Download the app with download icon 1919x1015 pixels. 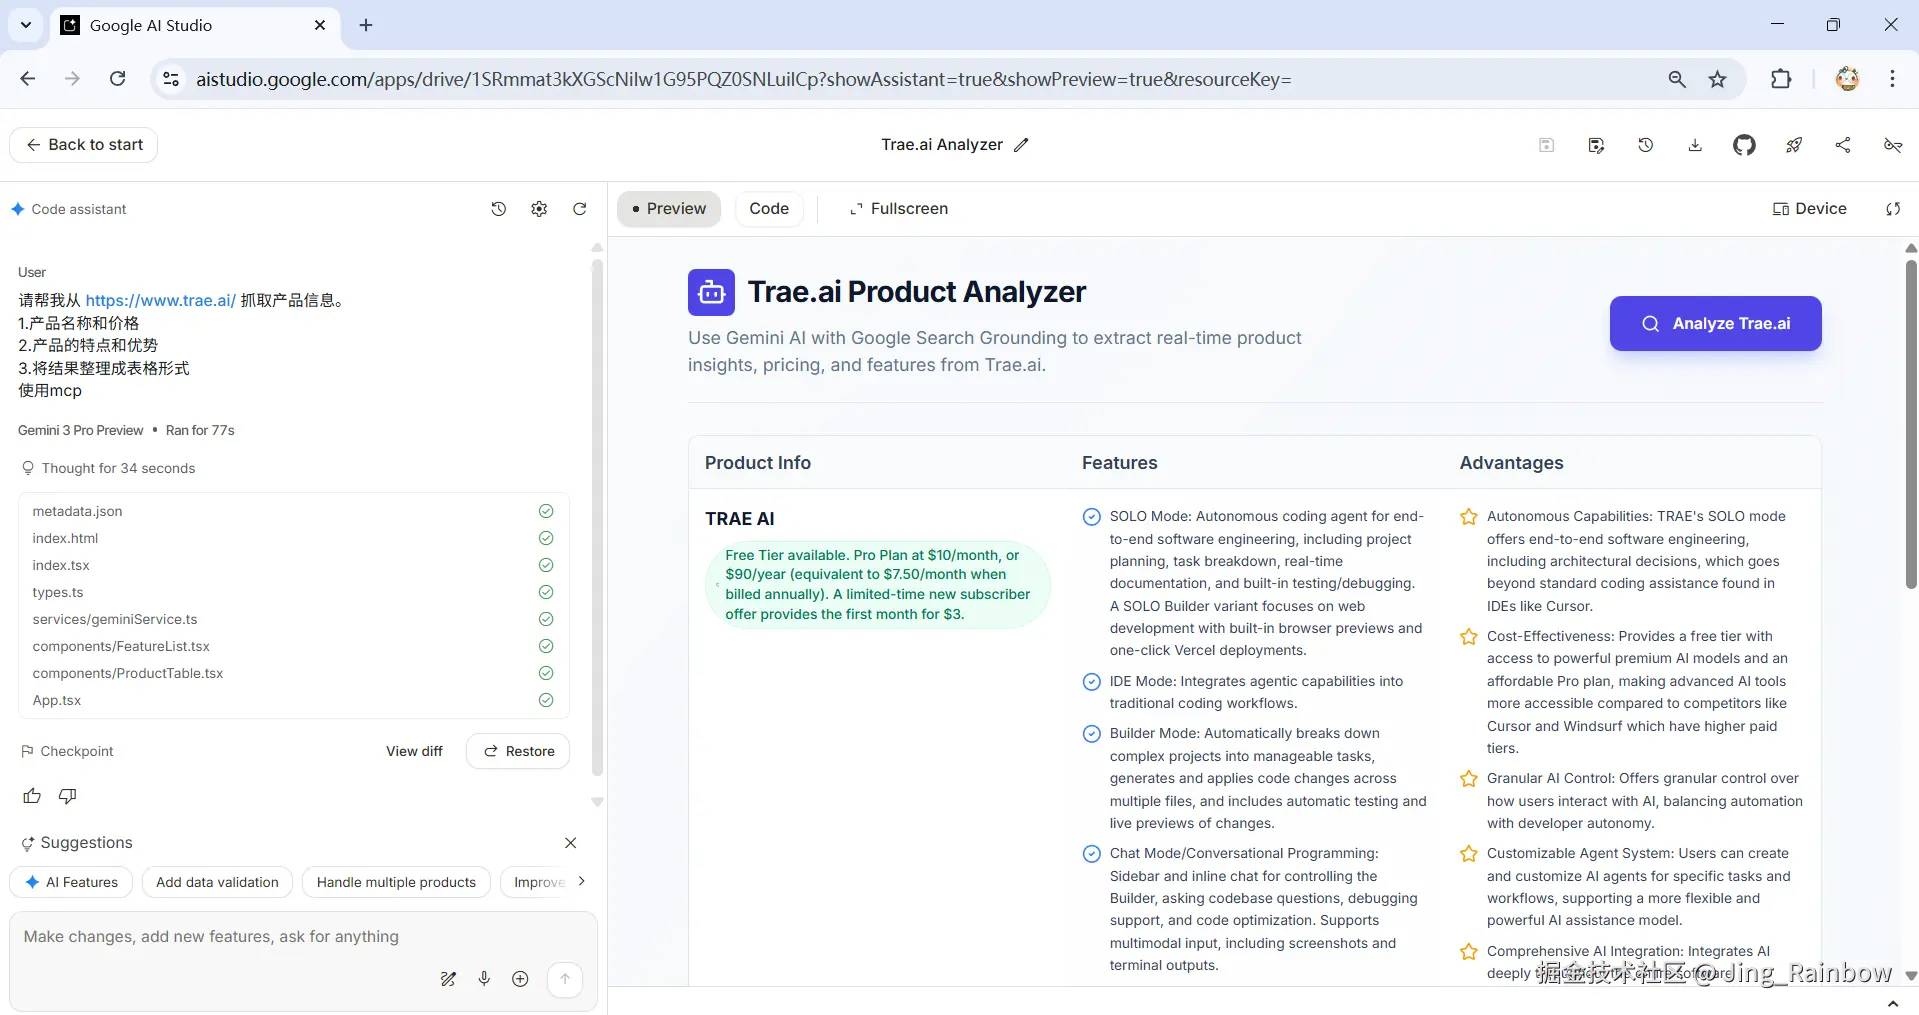point(1695,145)
